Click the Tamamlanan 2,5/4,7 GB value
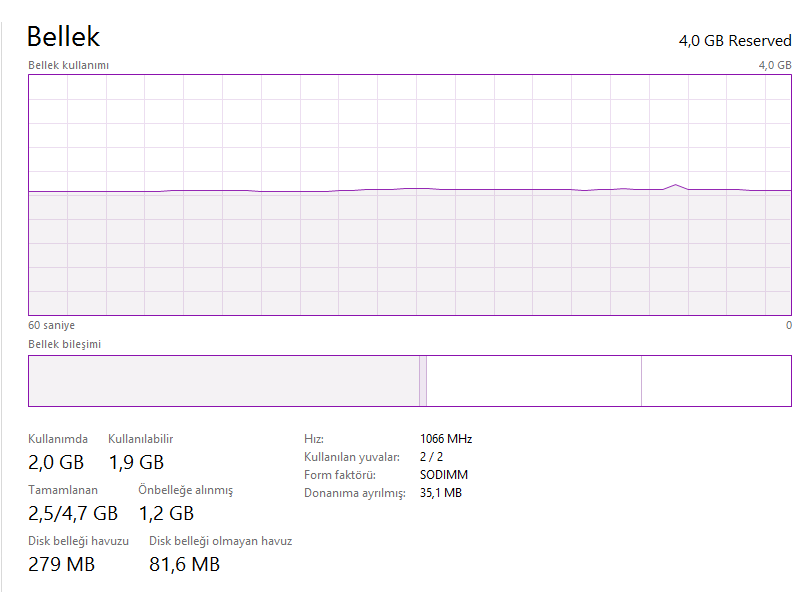Screen dimensions: 811x603 [73, 513]
